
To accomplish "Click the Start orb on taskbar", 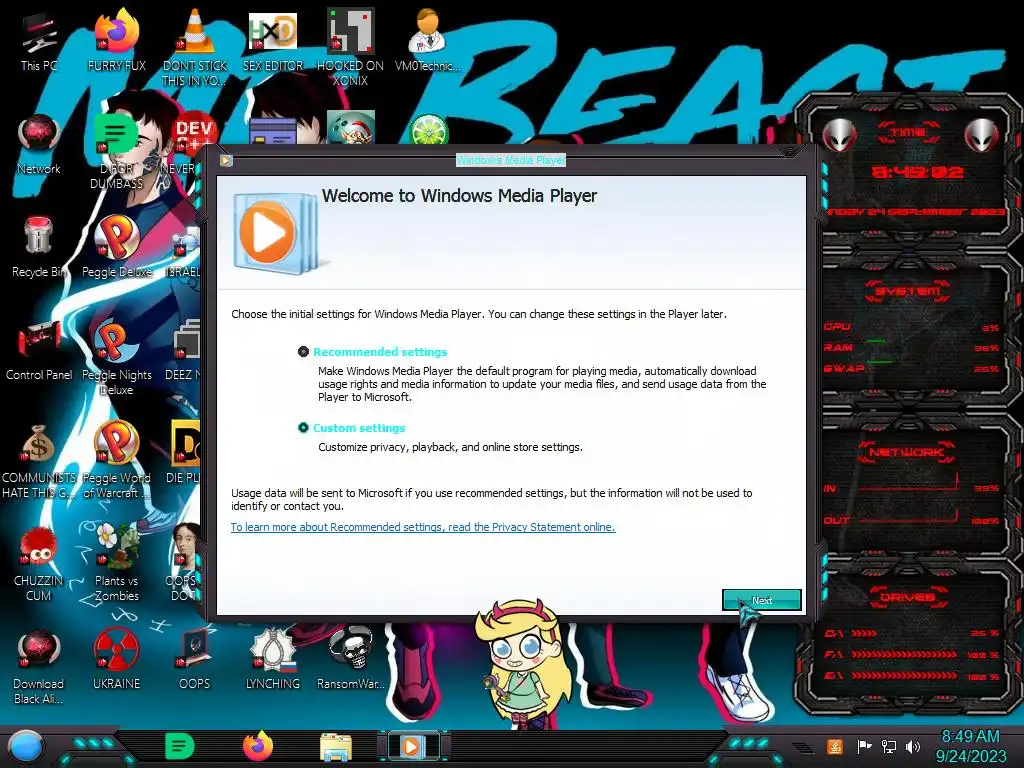I will pyautogui.click(x=26, y=746).
